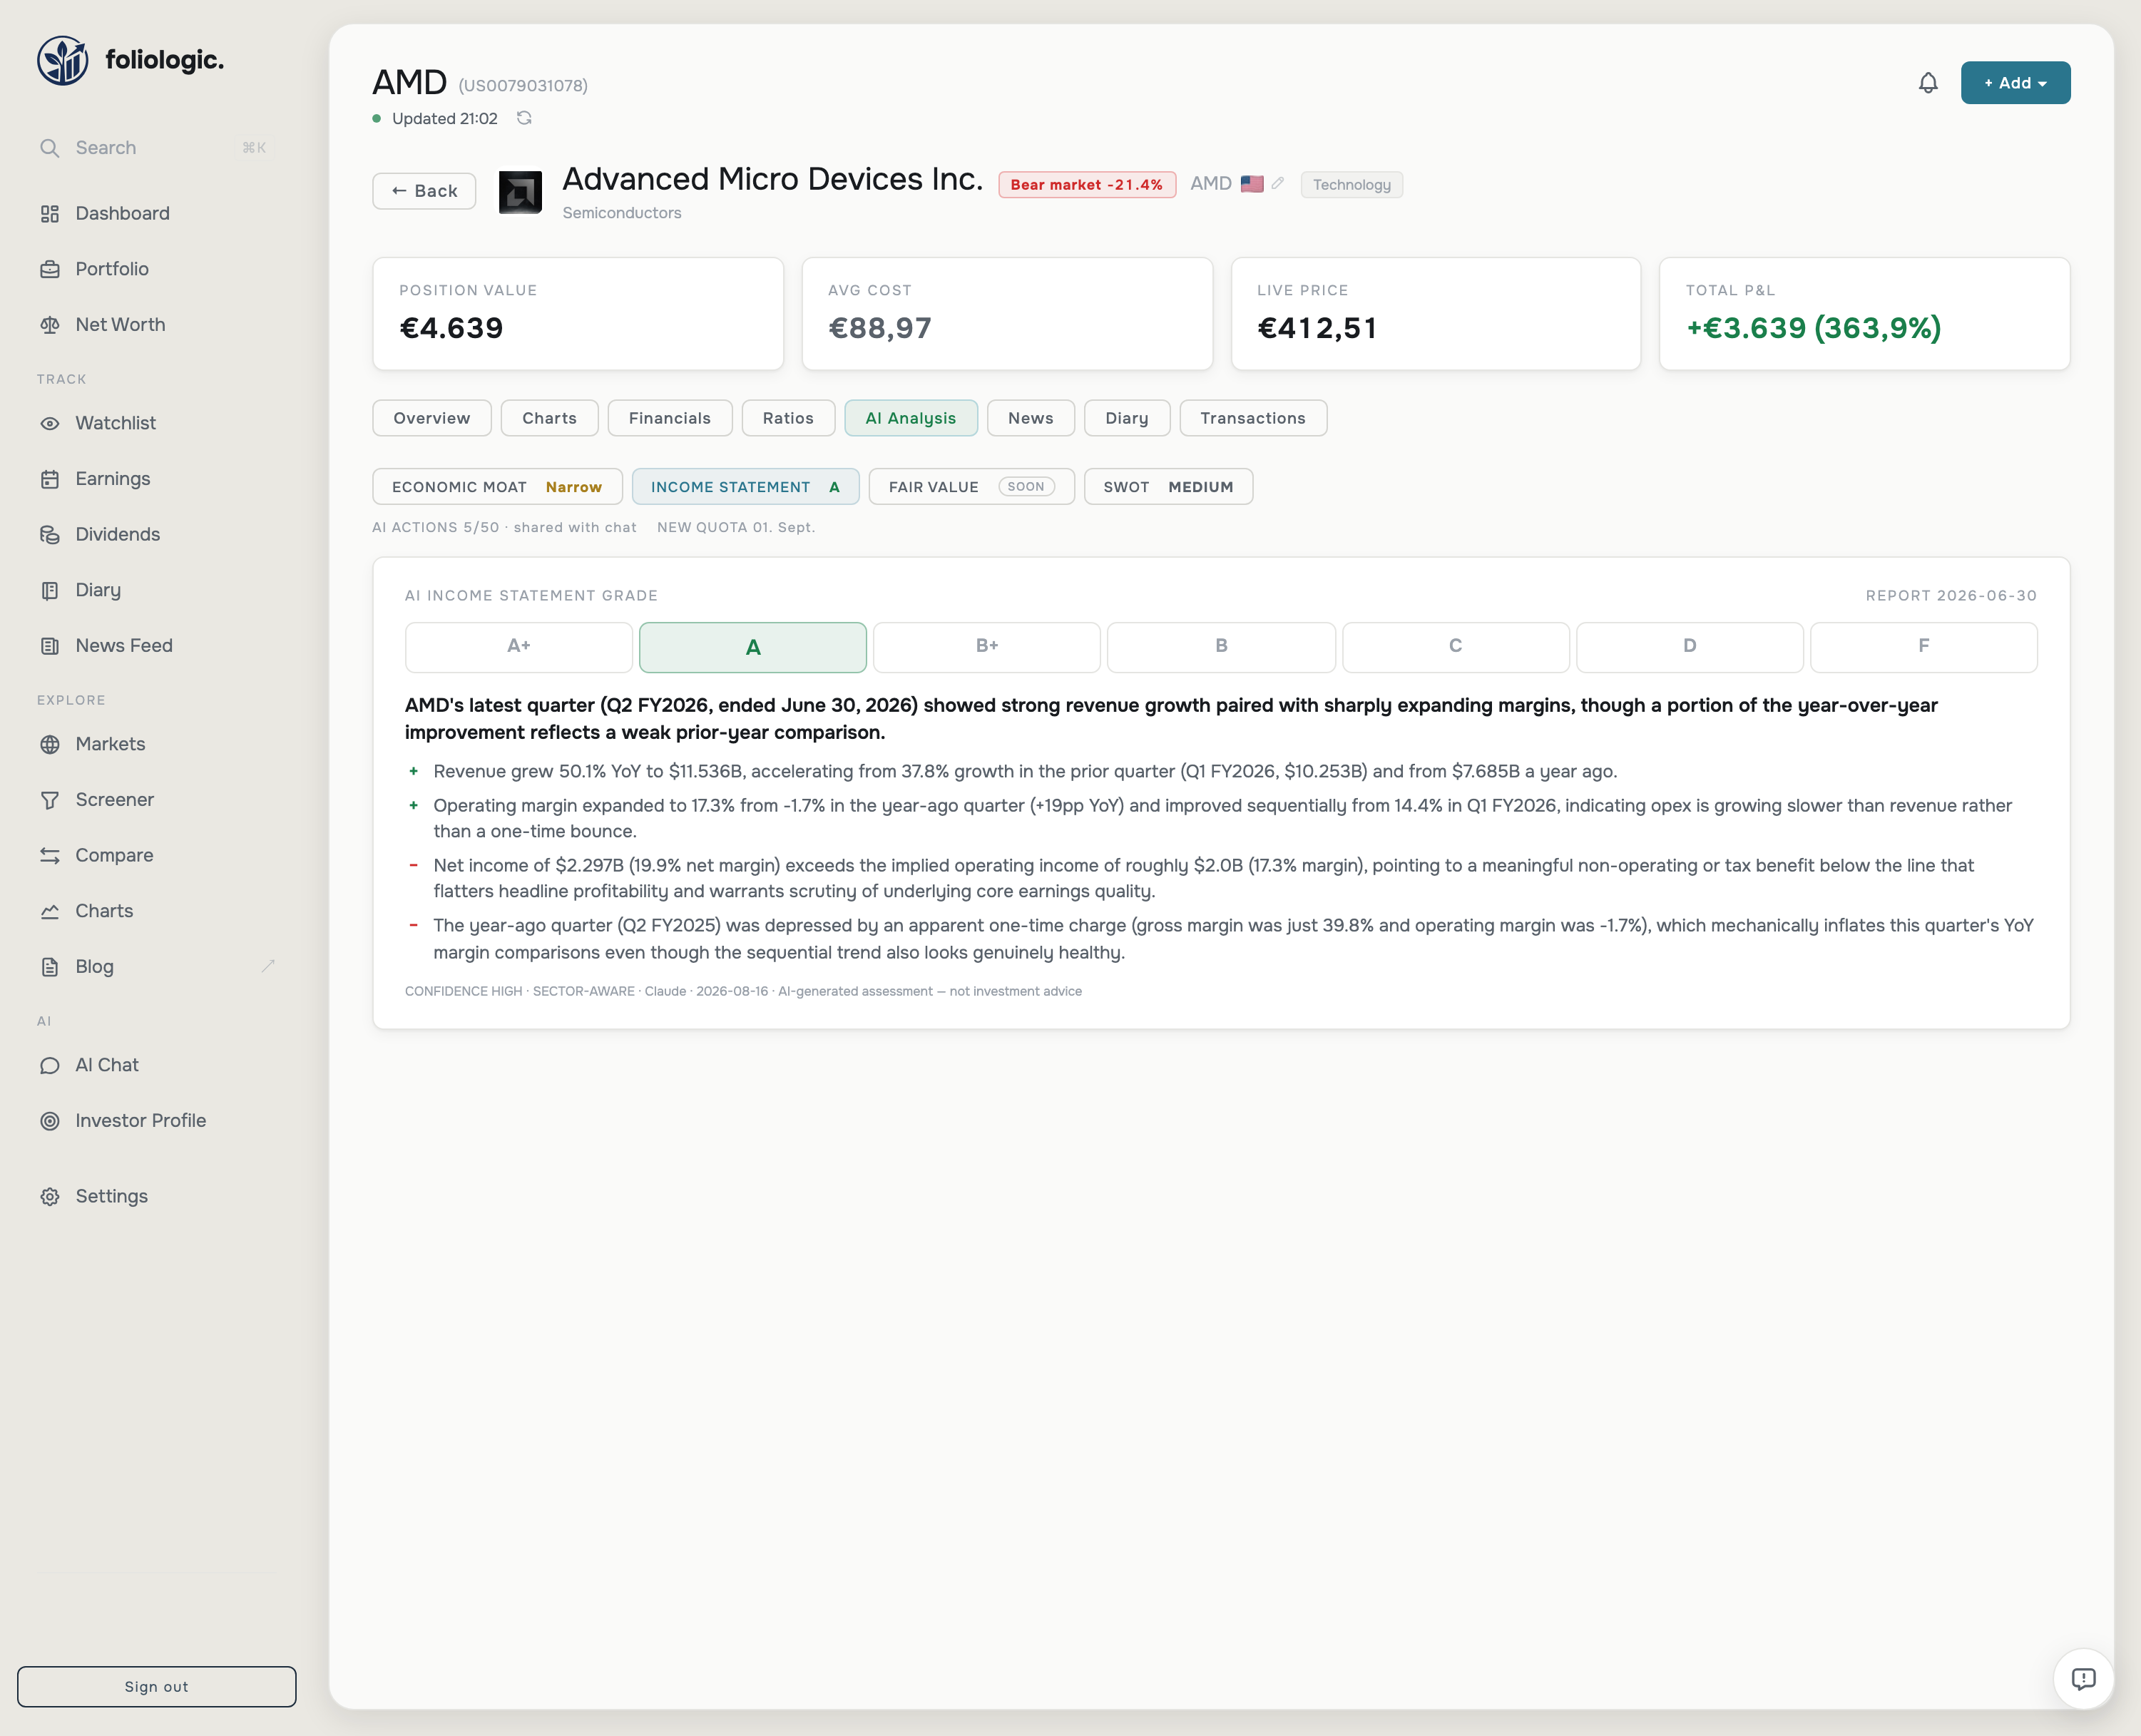
Task: Click the Diary notebook icon in sidebar
Action: coord(50,590)
